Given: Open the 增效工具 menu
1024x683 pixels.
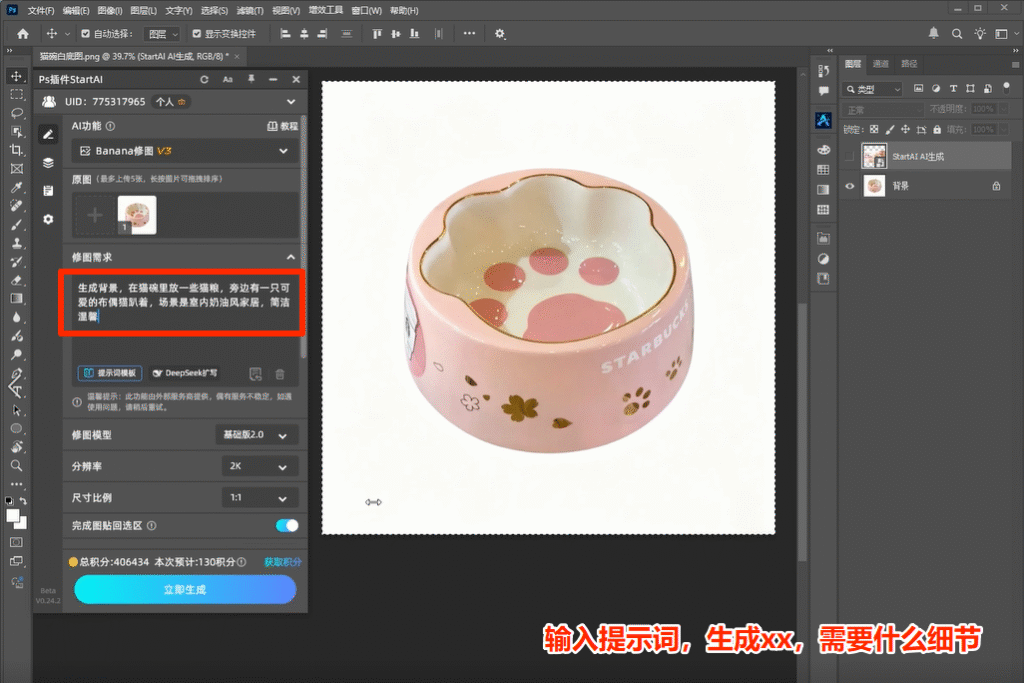Looking at the screenshot, I should click(326, 10).
